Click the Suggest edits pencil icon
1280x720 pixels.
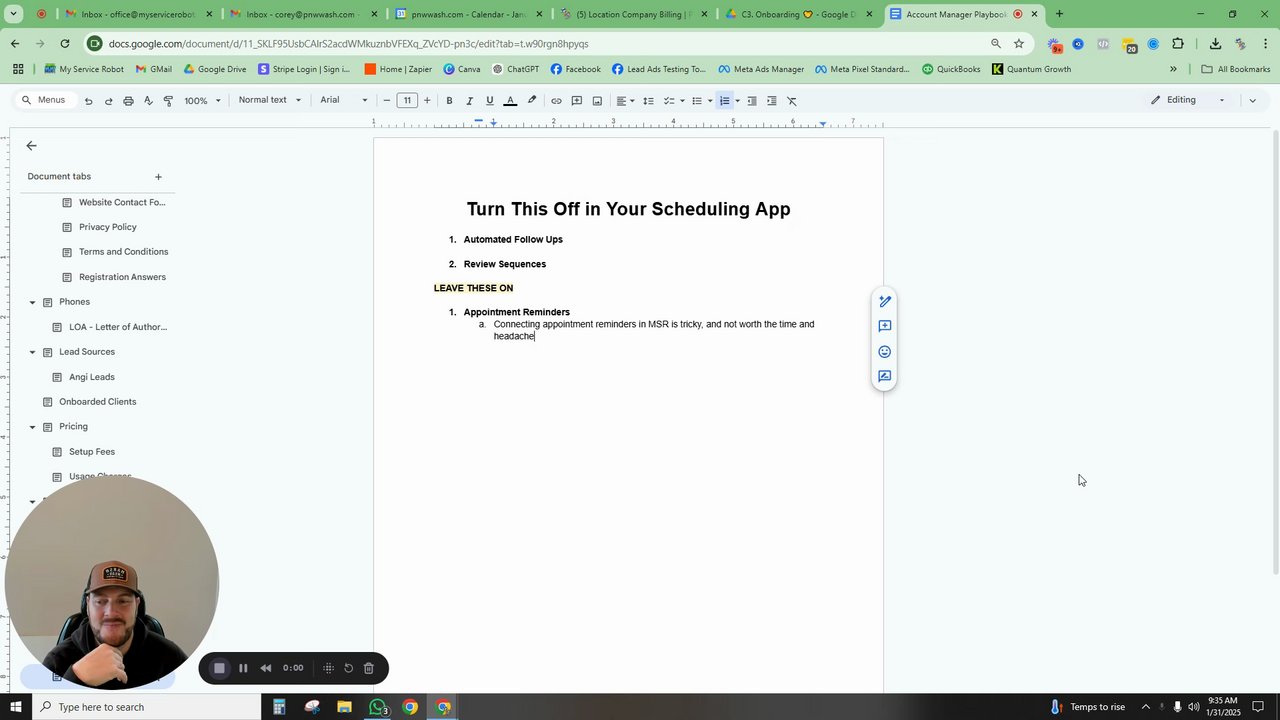884,301
